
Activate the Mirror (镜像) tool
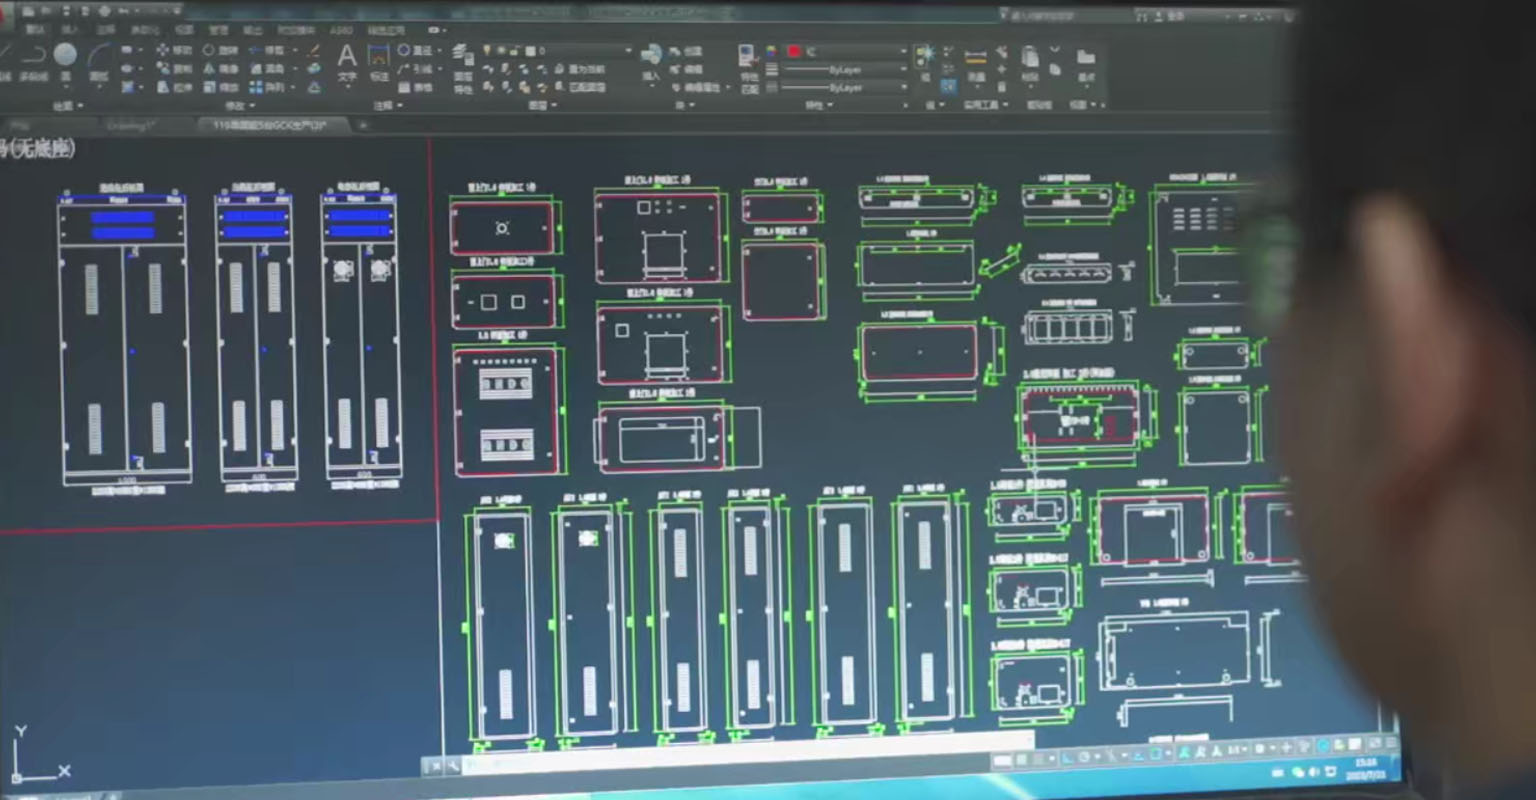coord(220,68)
